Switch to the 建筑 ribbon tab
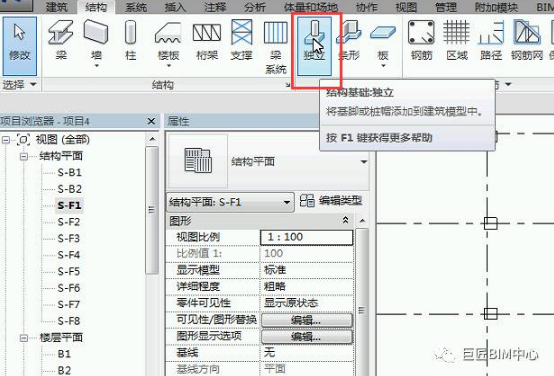554x376 pixels. coord(56,7)
